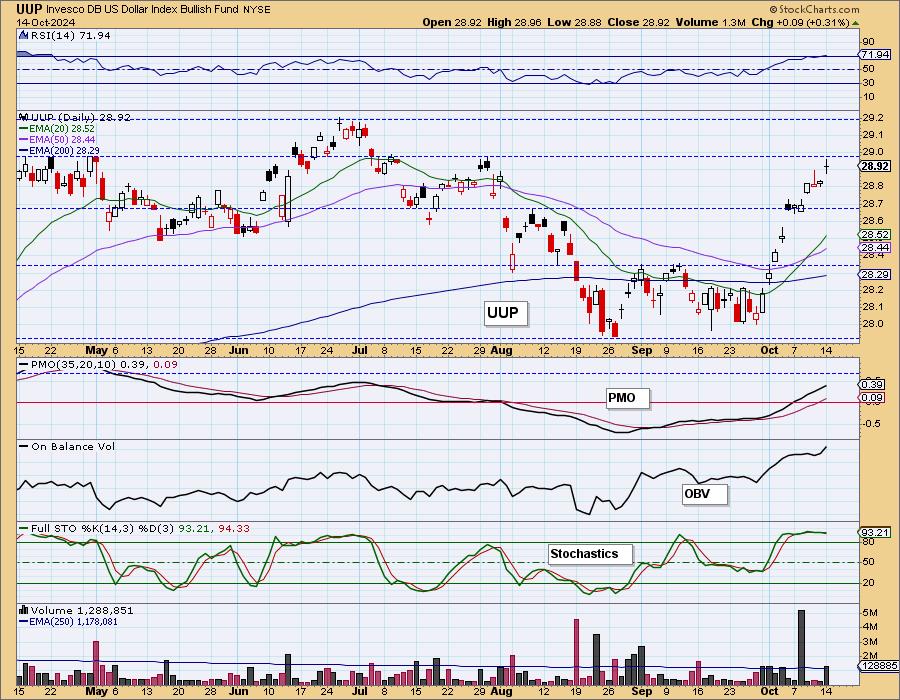
Task: Select the blue EMA(200) legend line swatch
Action: pos(23,150)
